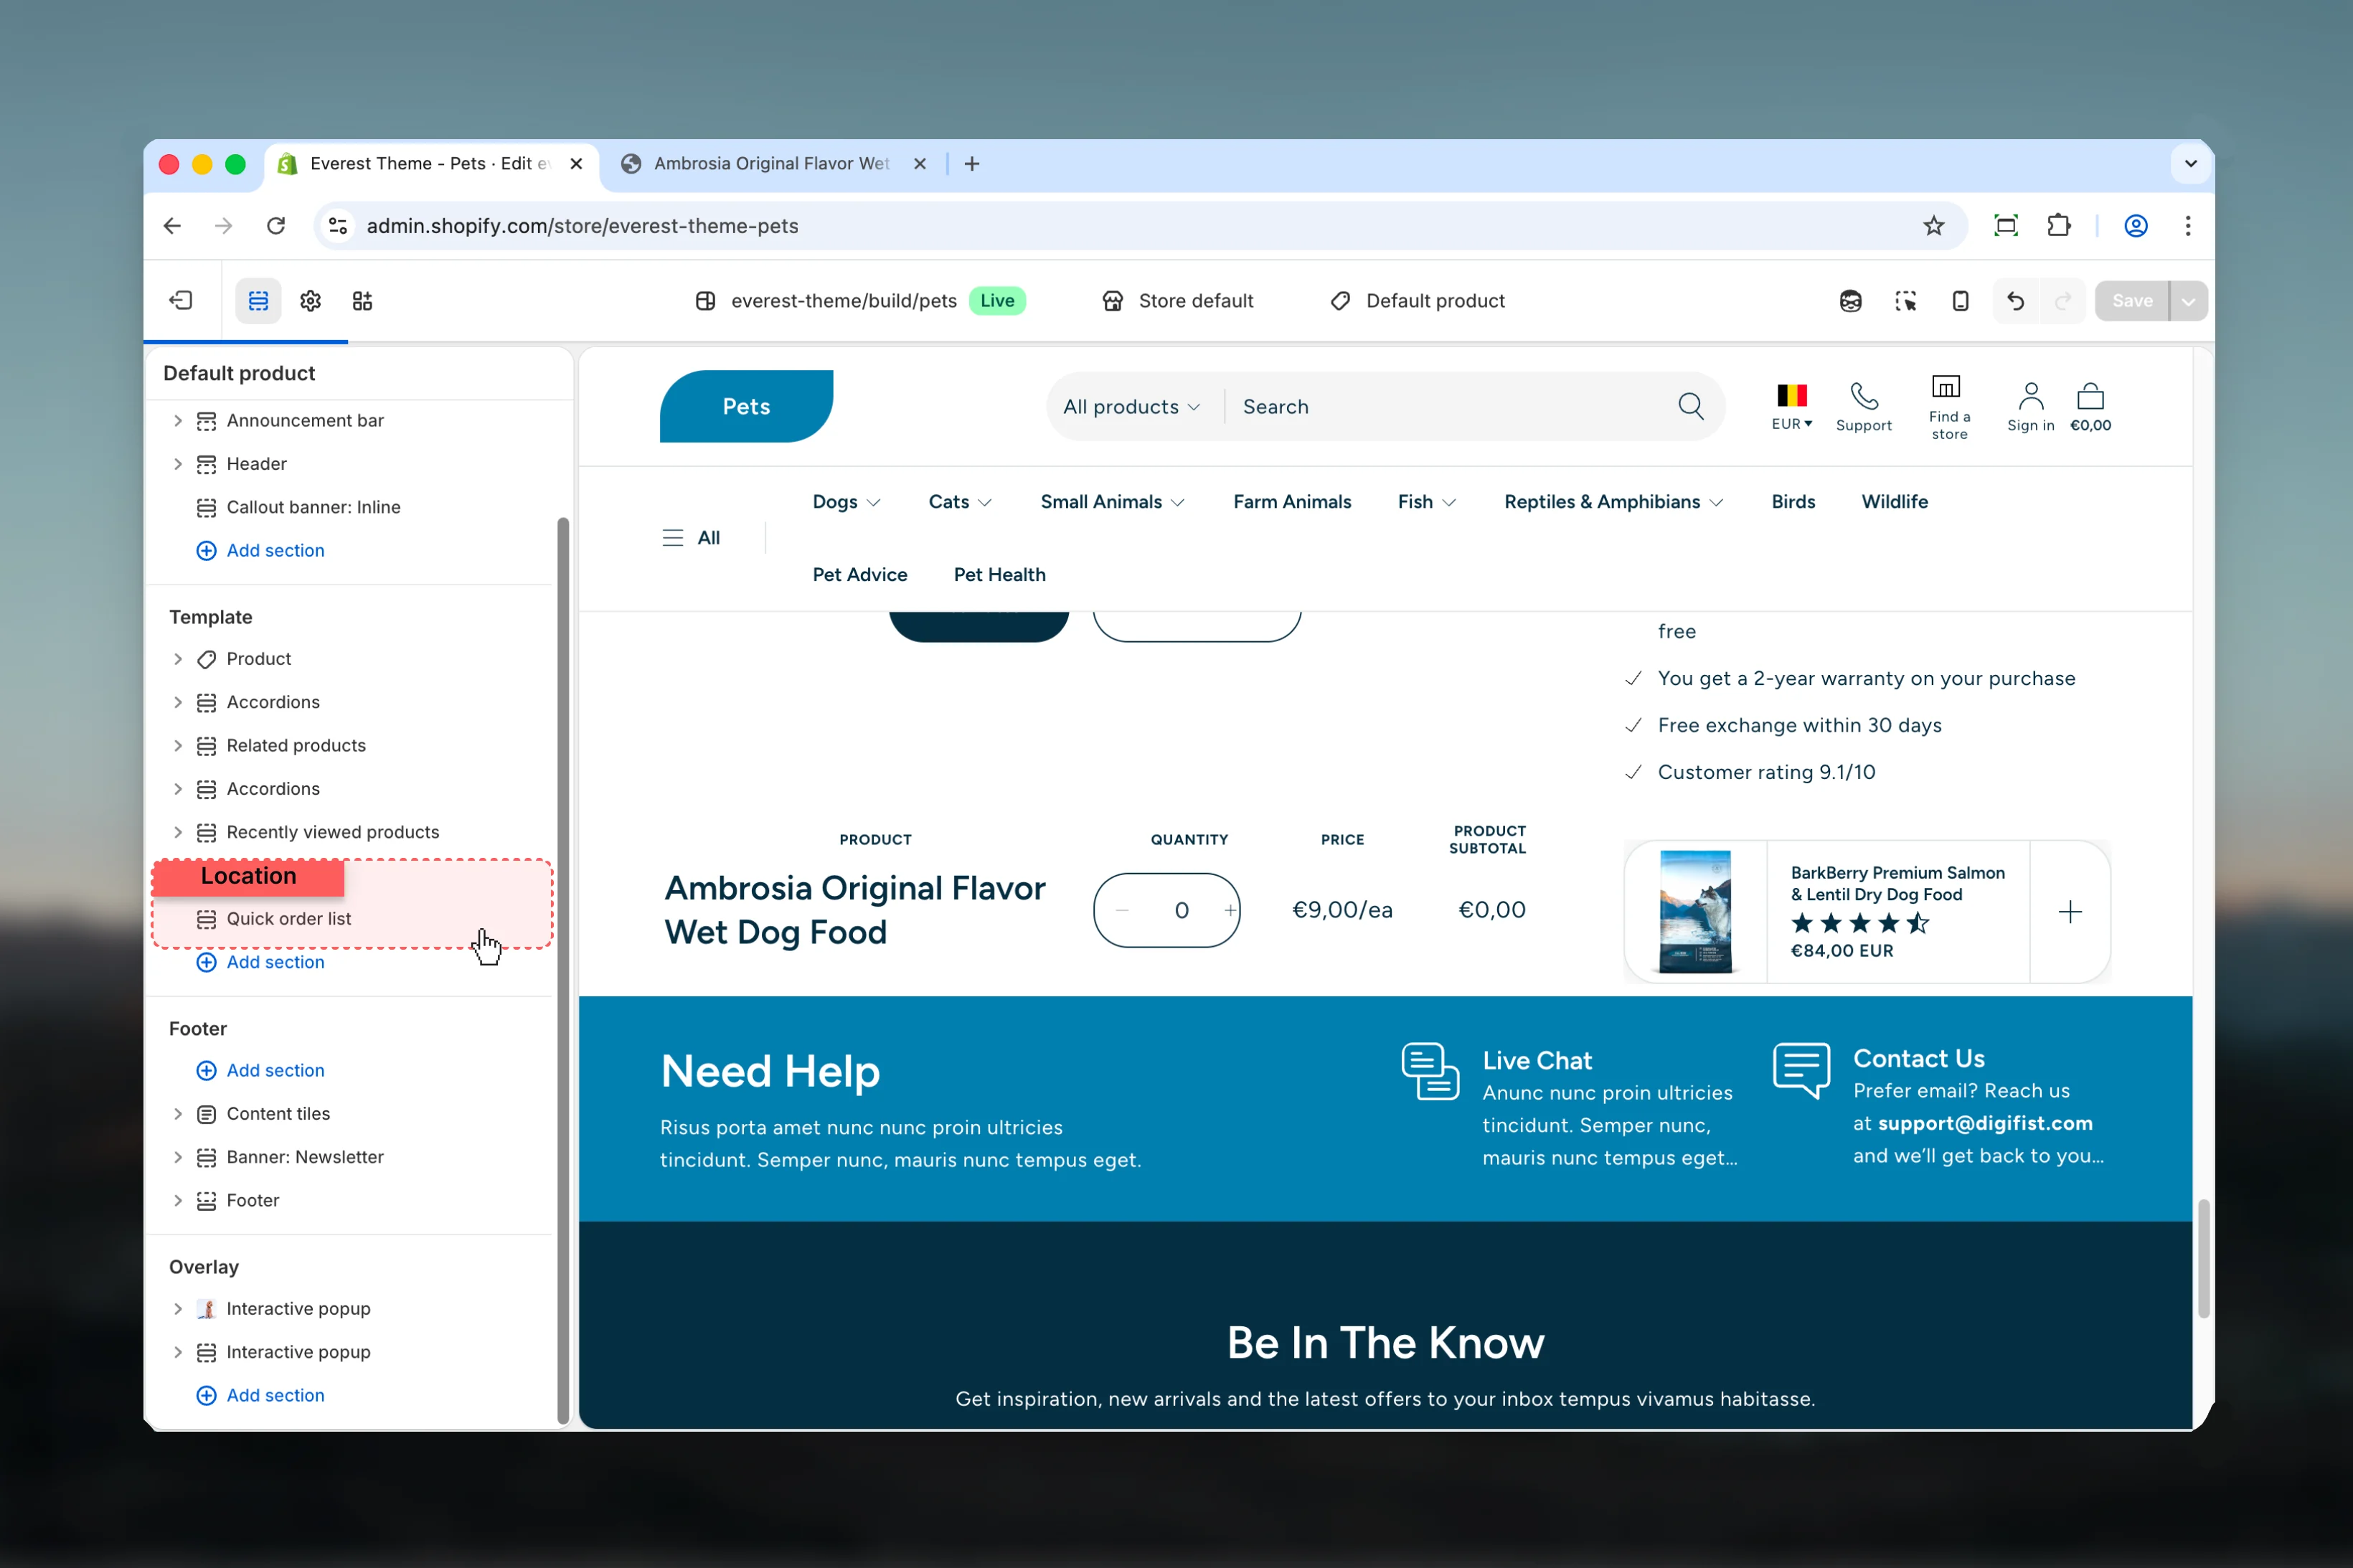
Task: Expand the Announcement bar section
Action: (x=178, y=421)
